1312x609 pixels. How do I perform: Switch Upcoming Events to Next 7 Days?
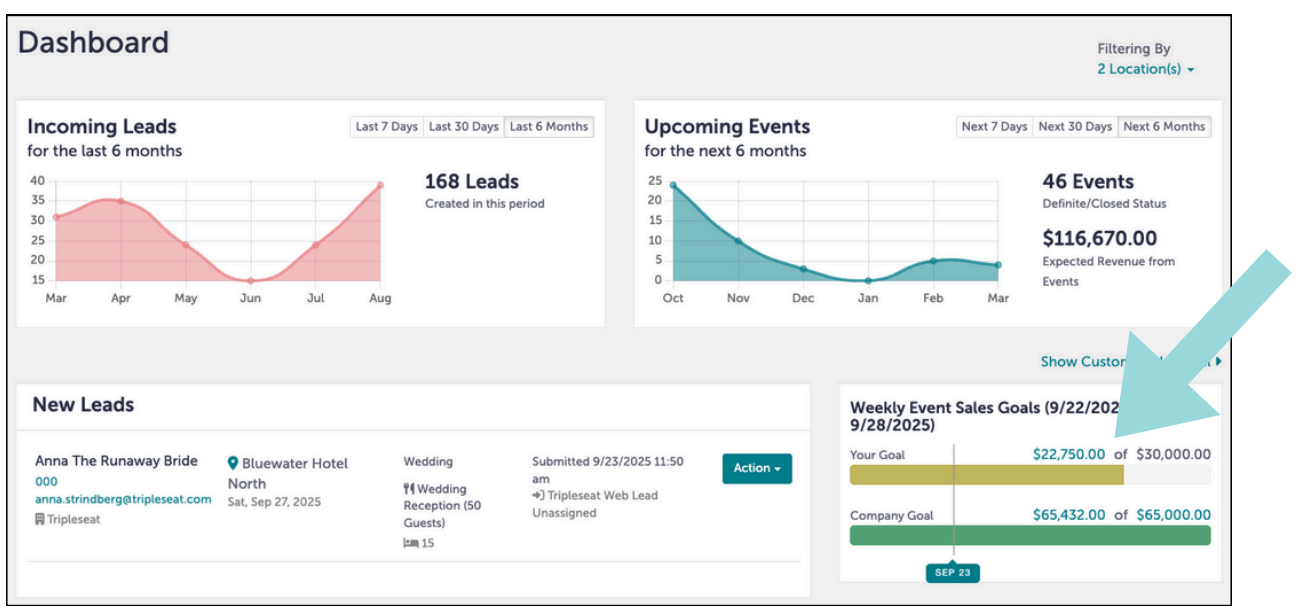[994, 127]
